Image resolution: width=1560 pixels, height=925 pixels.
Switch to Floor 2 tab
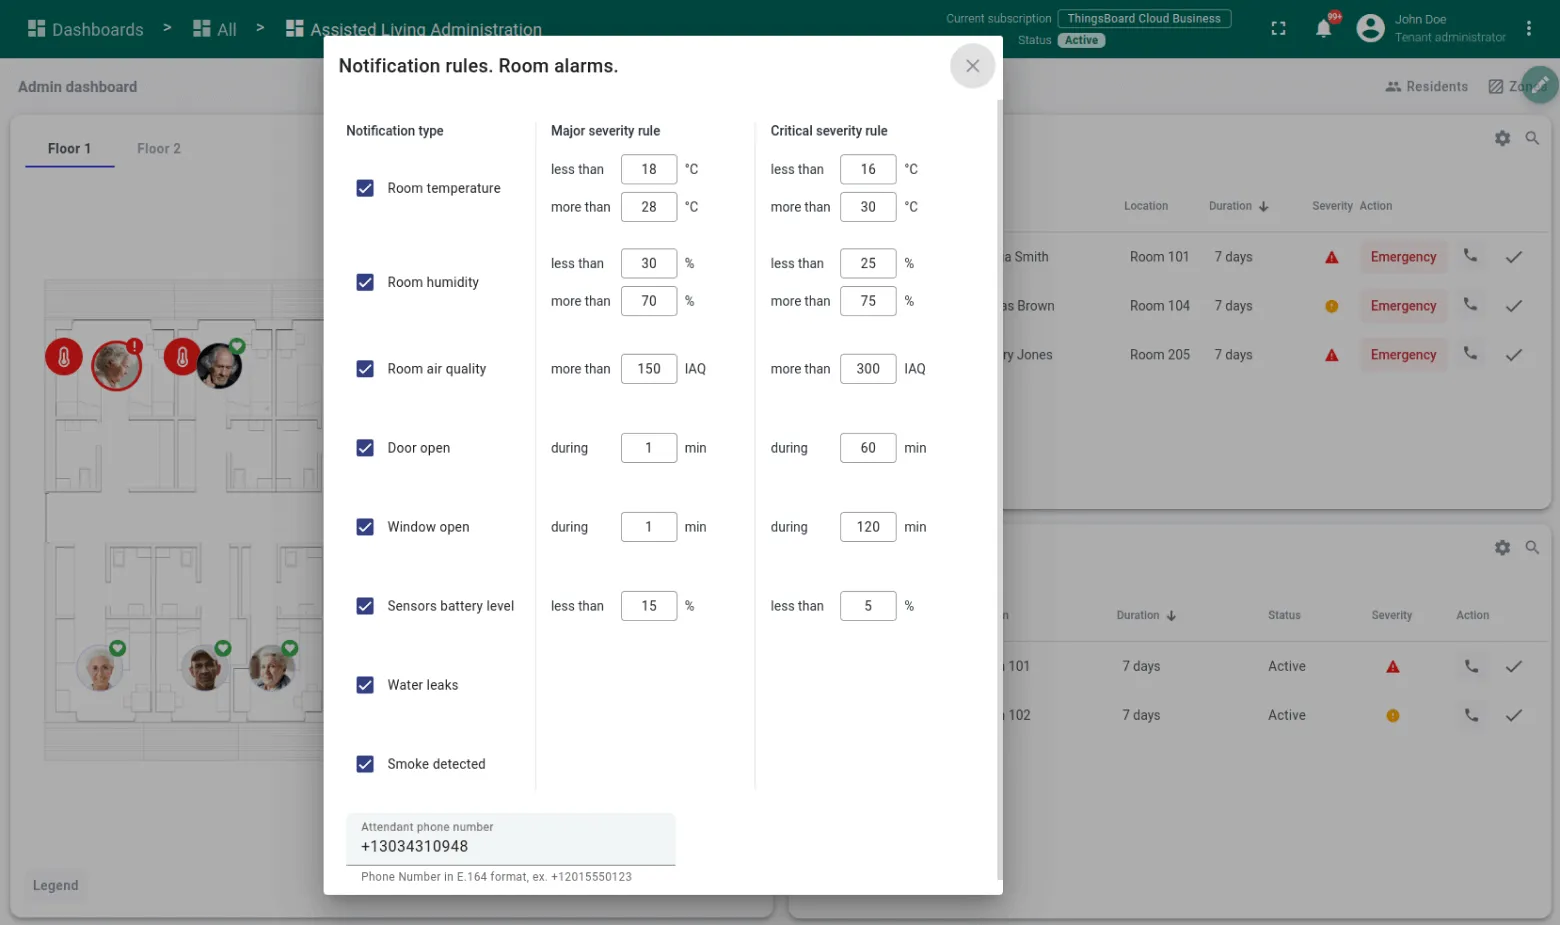158,148
